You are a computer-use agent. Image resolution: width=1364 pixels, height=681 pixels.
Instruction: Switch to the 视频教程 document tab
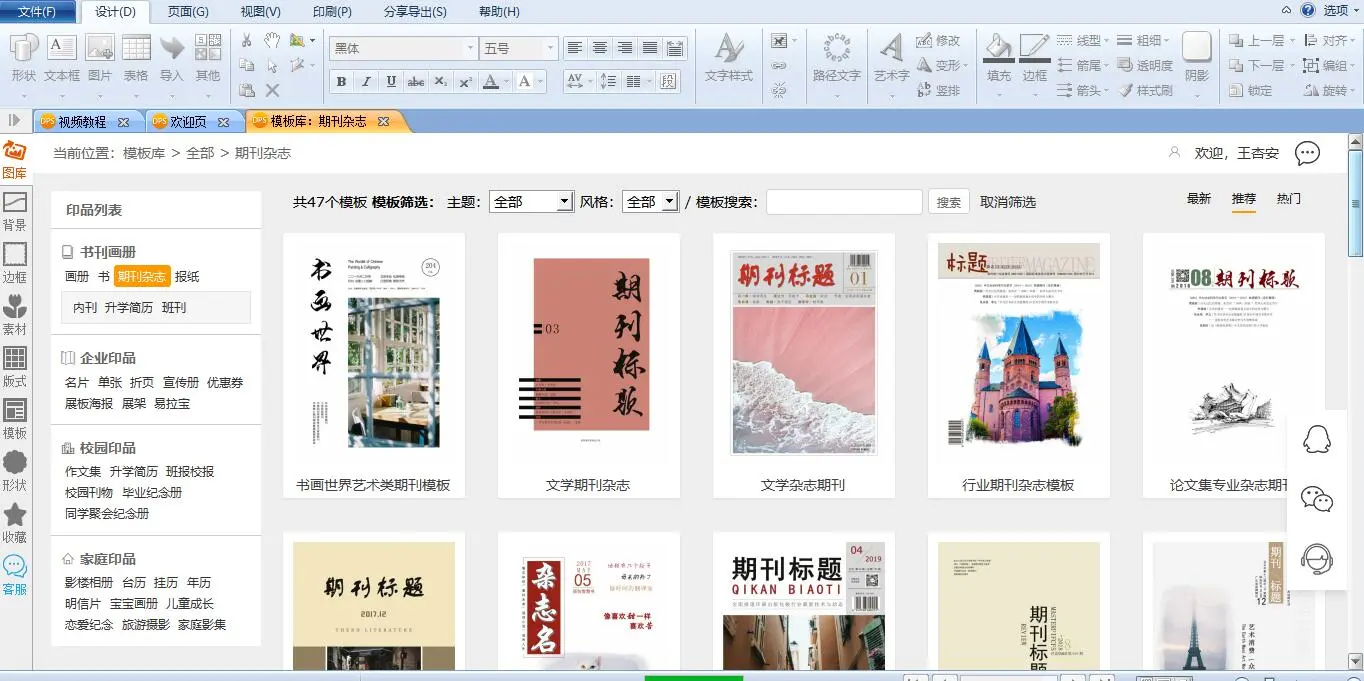pos(82,122)
